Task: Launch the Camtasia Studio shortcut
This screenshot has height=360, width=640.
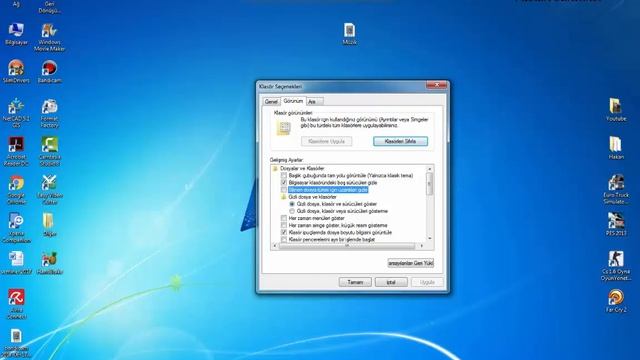Action: point(49,151)
